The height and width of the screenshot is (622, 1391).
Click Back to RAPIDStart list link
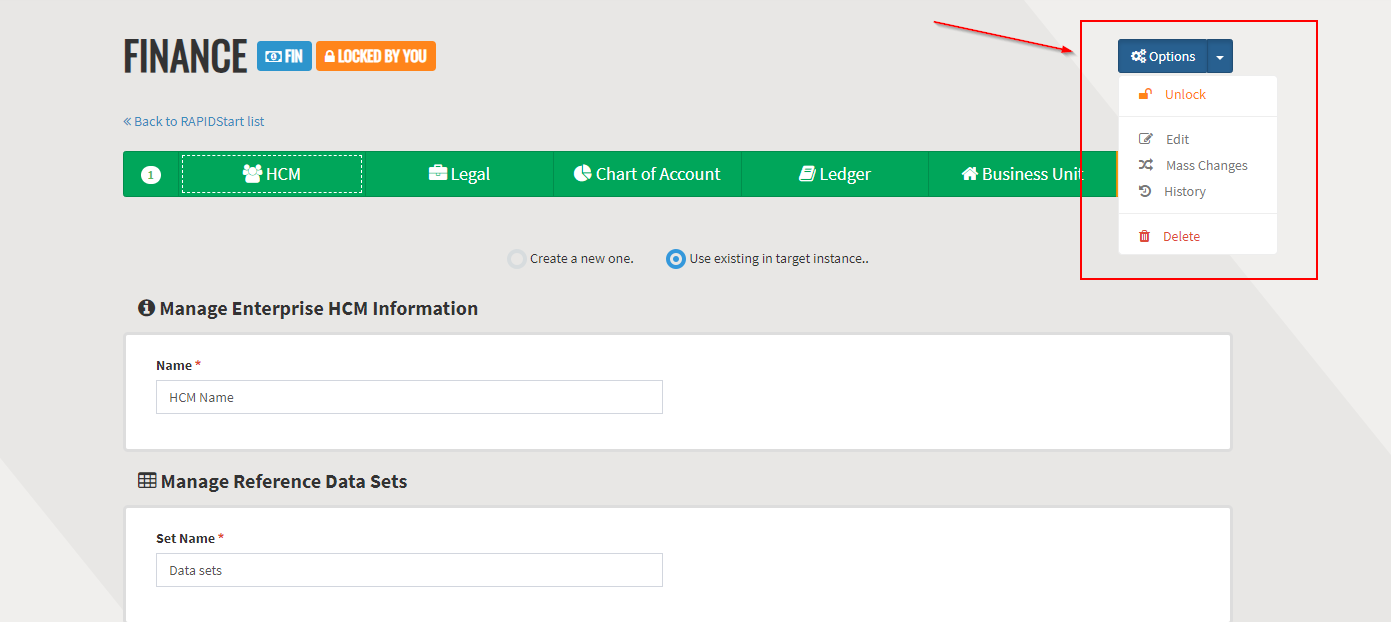(x=194, y=122)
